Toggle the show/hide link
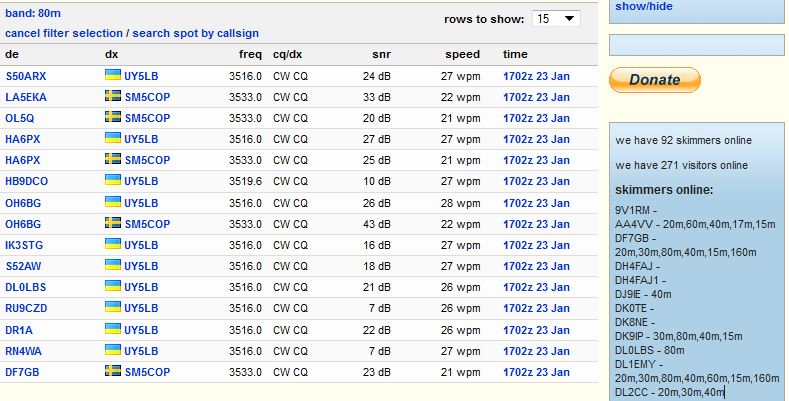The image size is (789, 401). (x=644, y=6)
